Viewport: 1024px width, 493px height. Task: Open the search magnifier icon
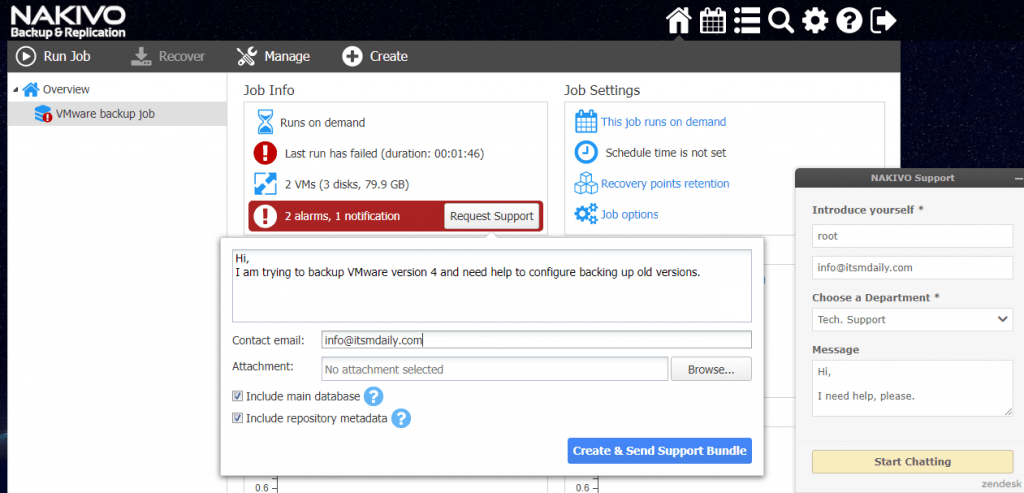(x=780, y=21)
